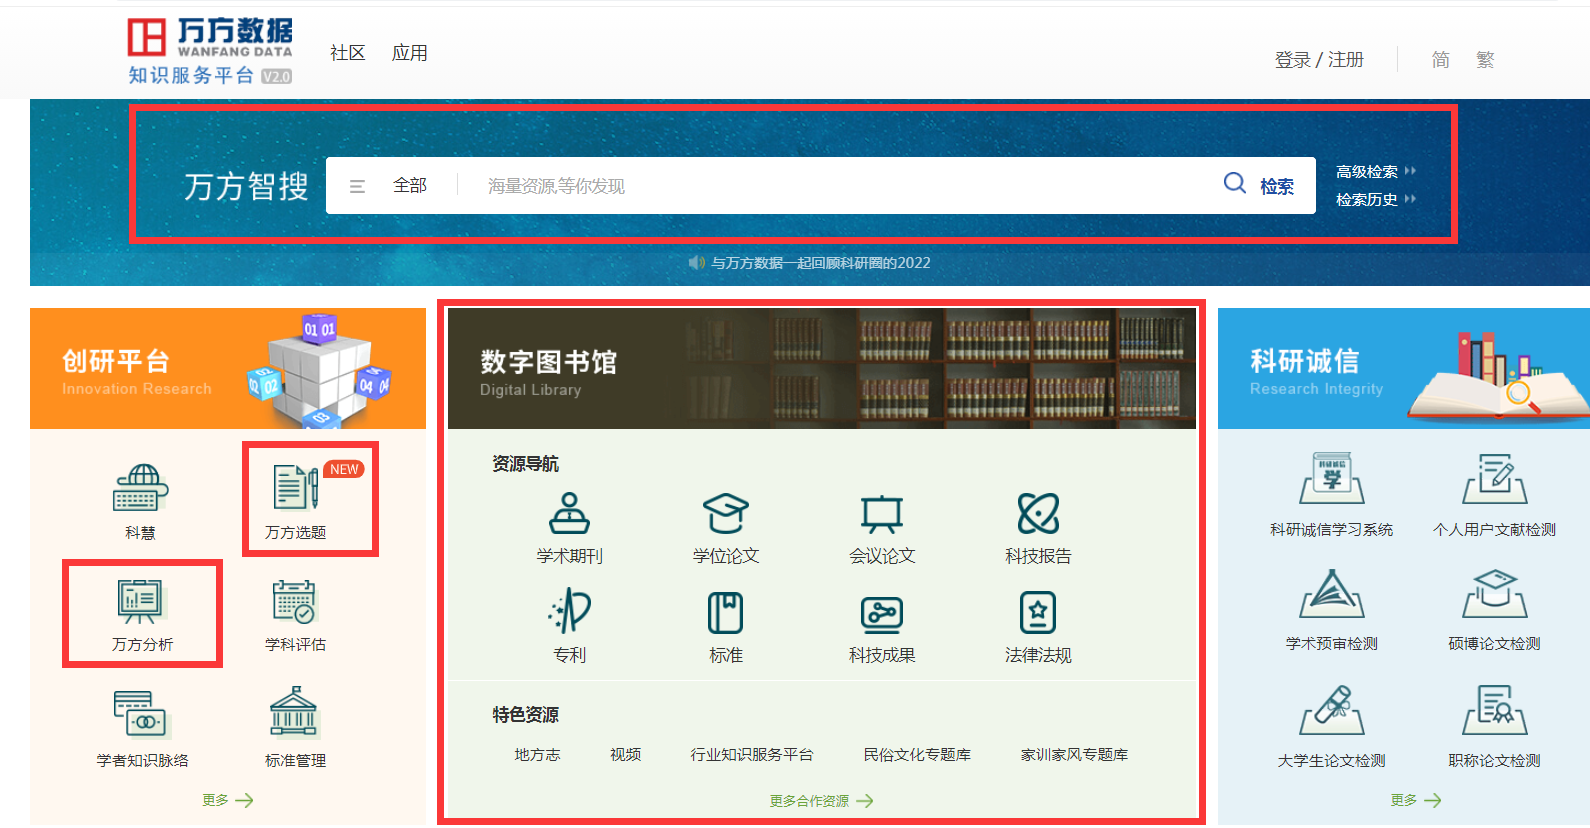
Task: Browse 学位论文 graduation cap icon
Action: click(726, 513)
